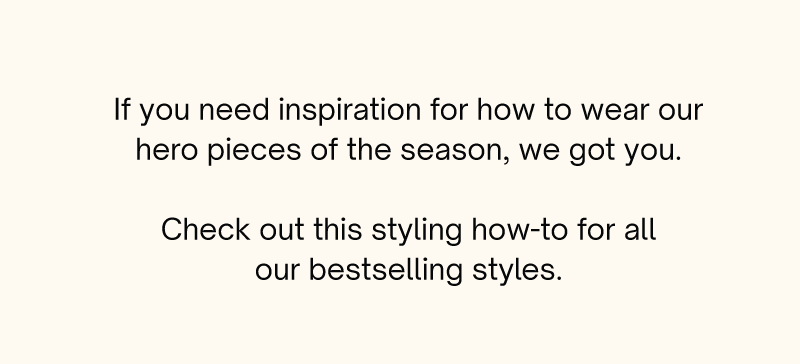Viewport: 800px width, 364px height.
Task: Click the word "hero" on the second line
Action: tap(166, 150)
